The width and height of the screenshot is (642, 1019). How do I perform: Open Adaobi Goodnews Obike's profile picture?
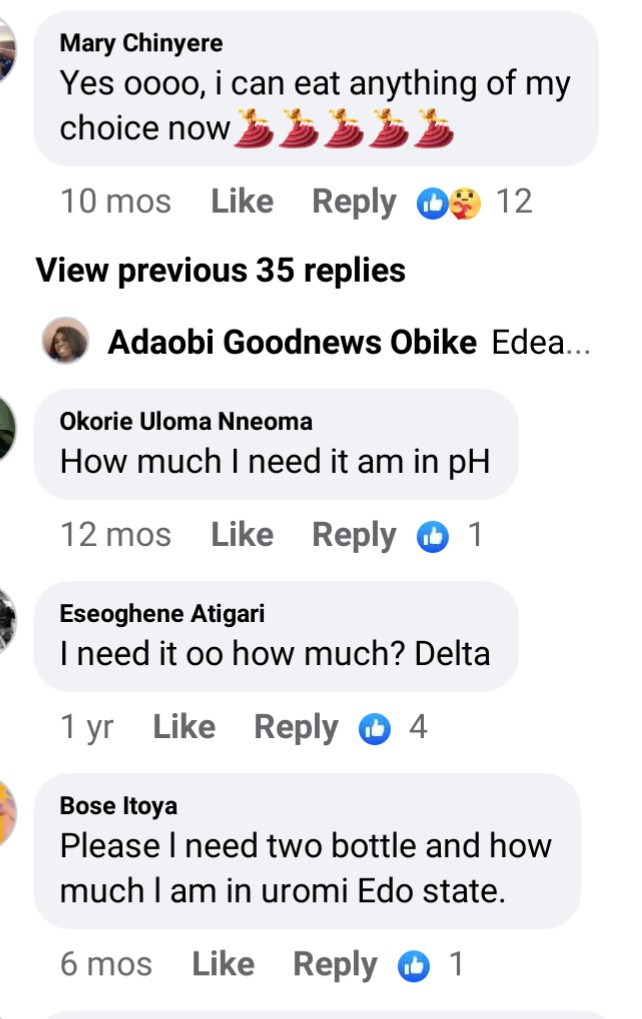[x=66, y=343]
